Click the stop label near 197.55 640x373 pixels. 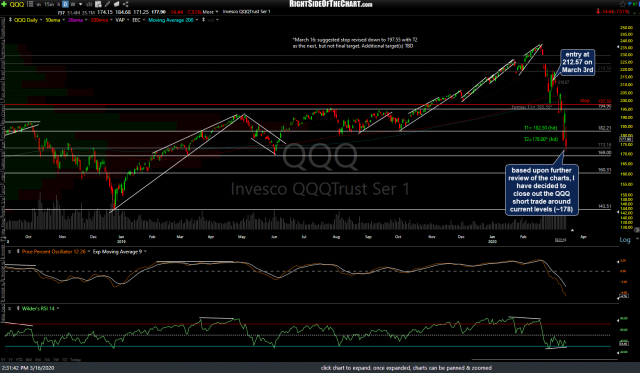585,100
